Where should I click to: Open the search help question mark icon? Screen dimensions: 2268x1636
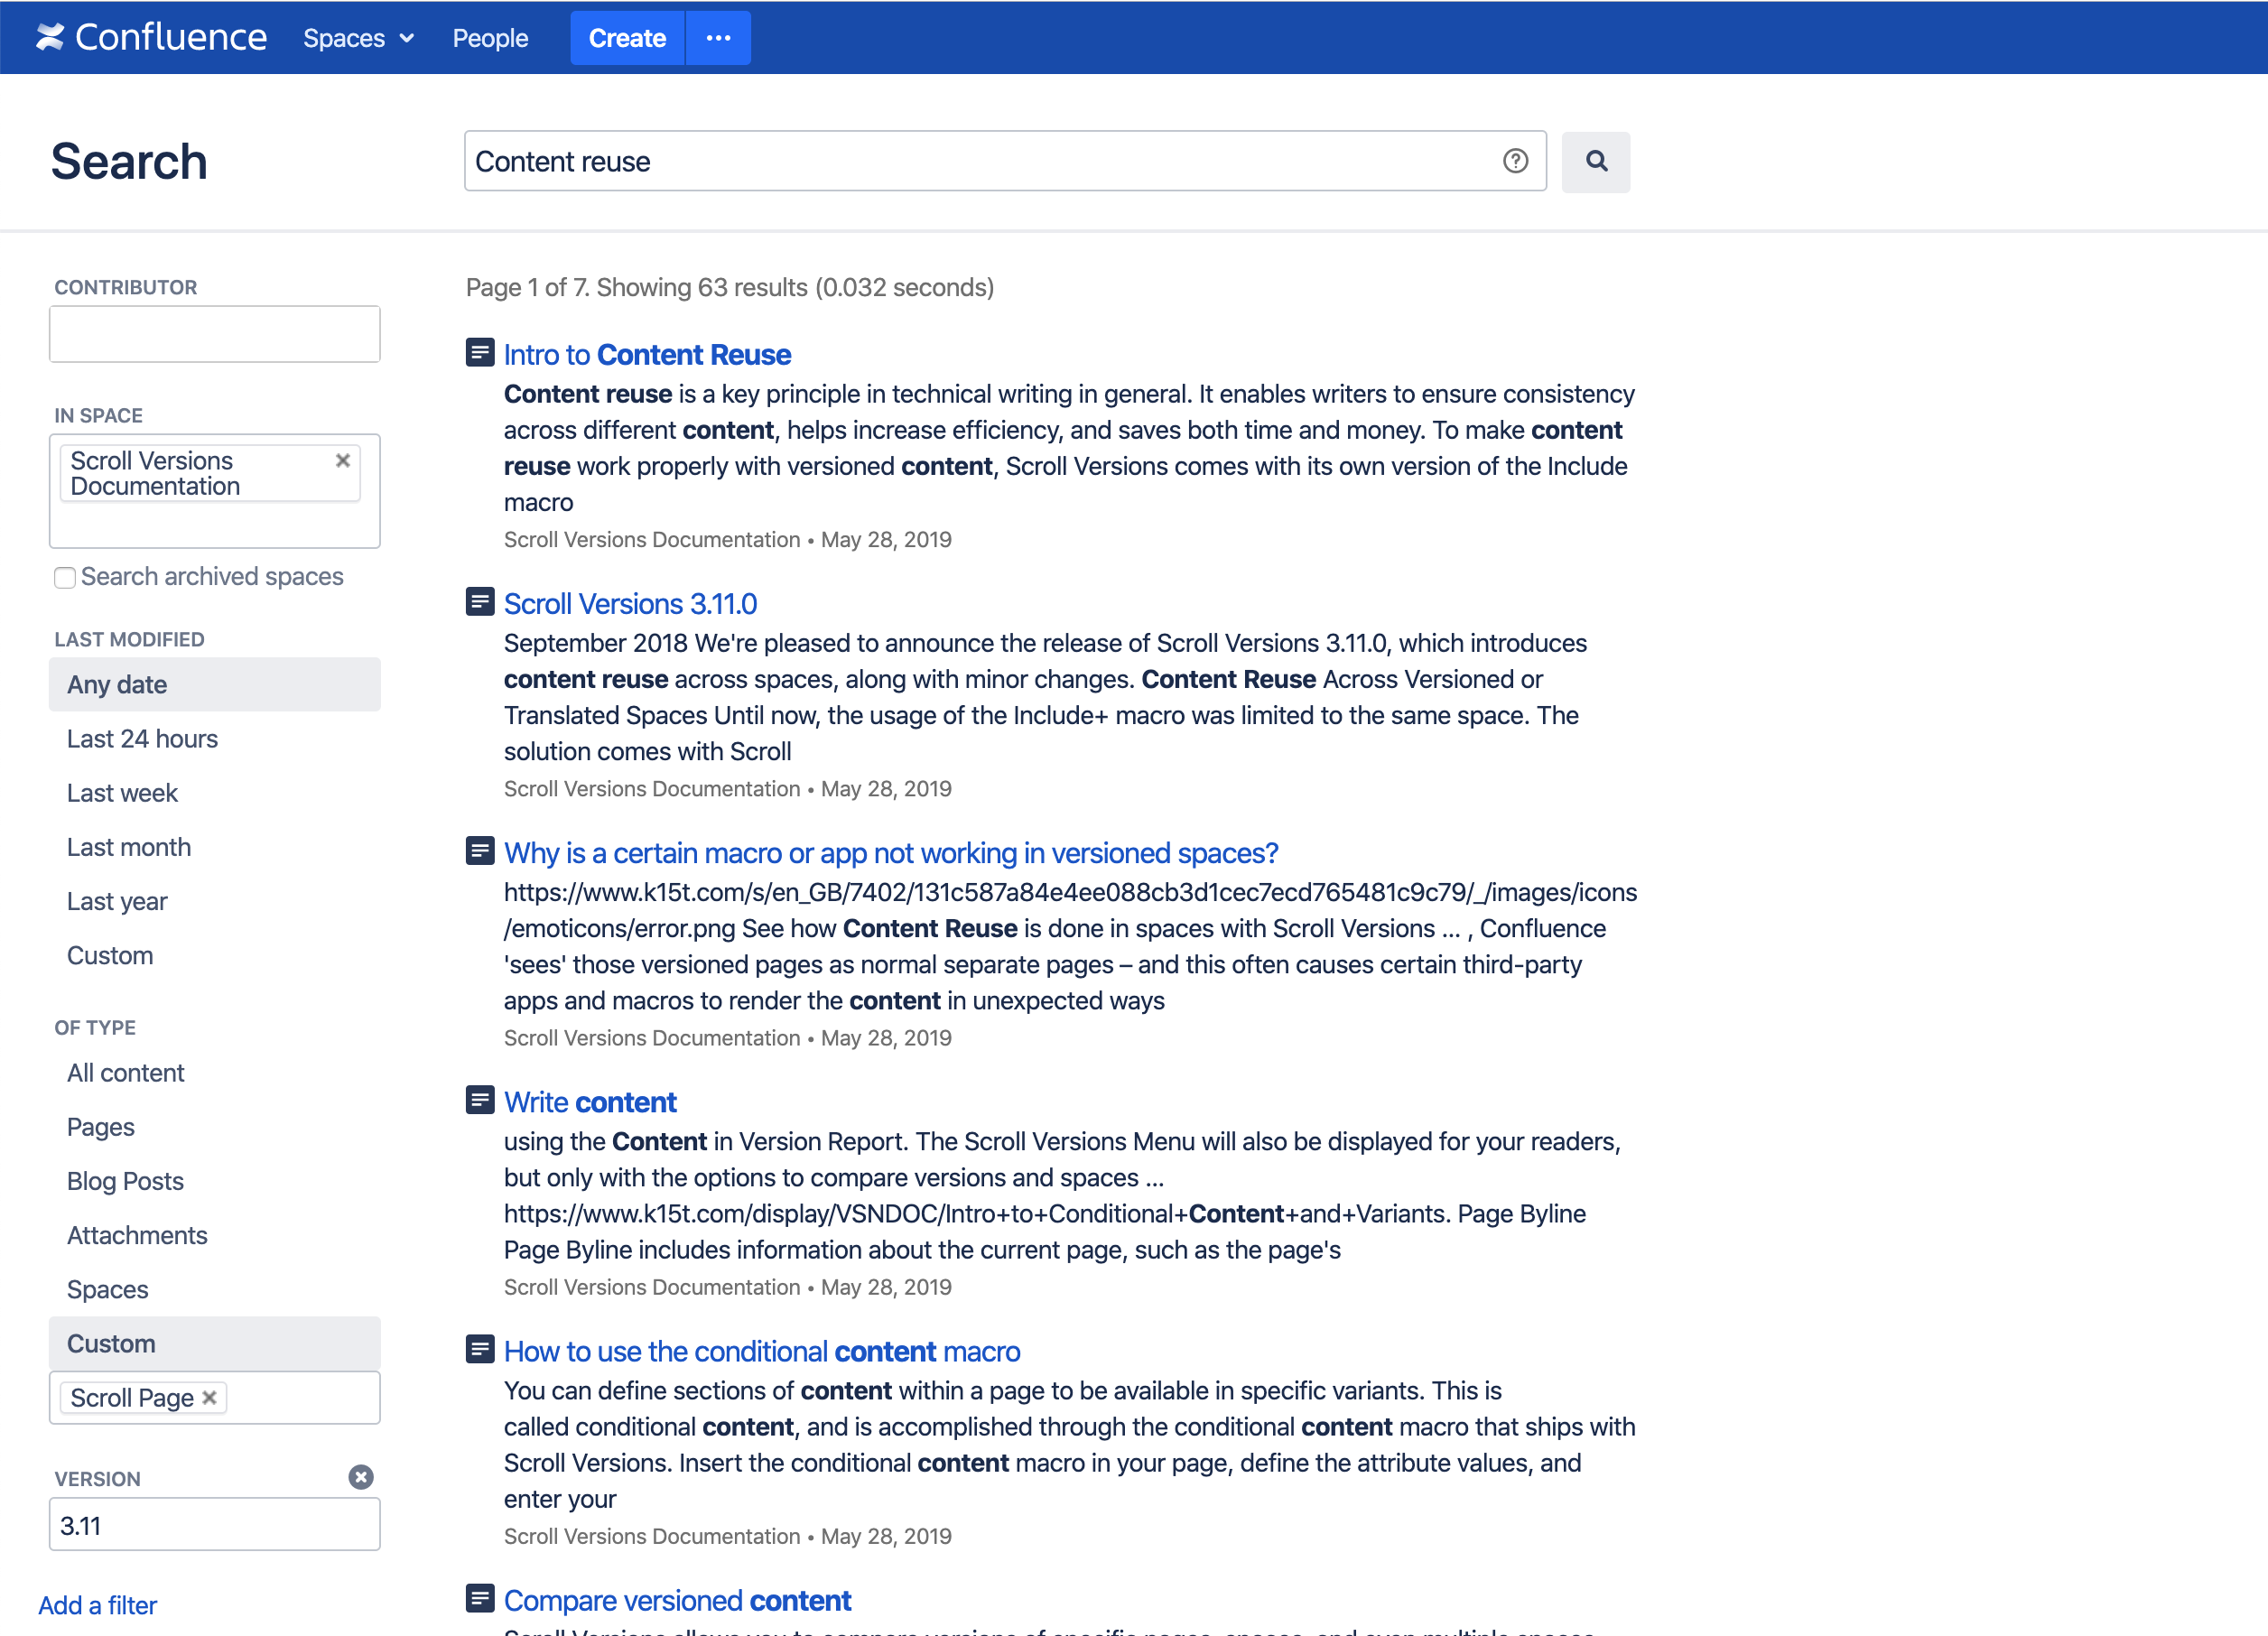click(1515, 161)
